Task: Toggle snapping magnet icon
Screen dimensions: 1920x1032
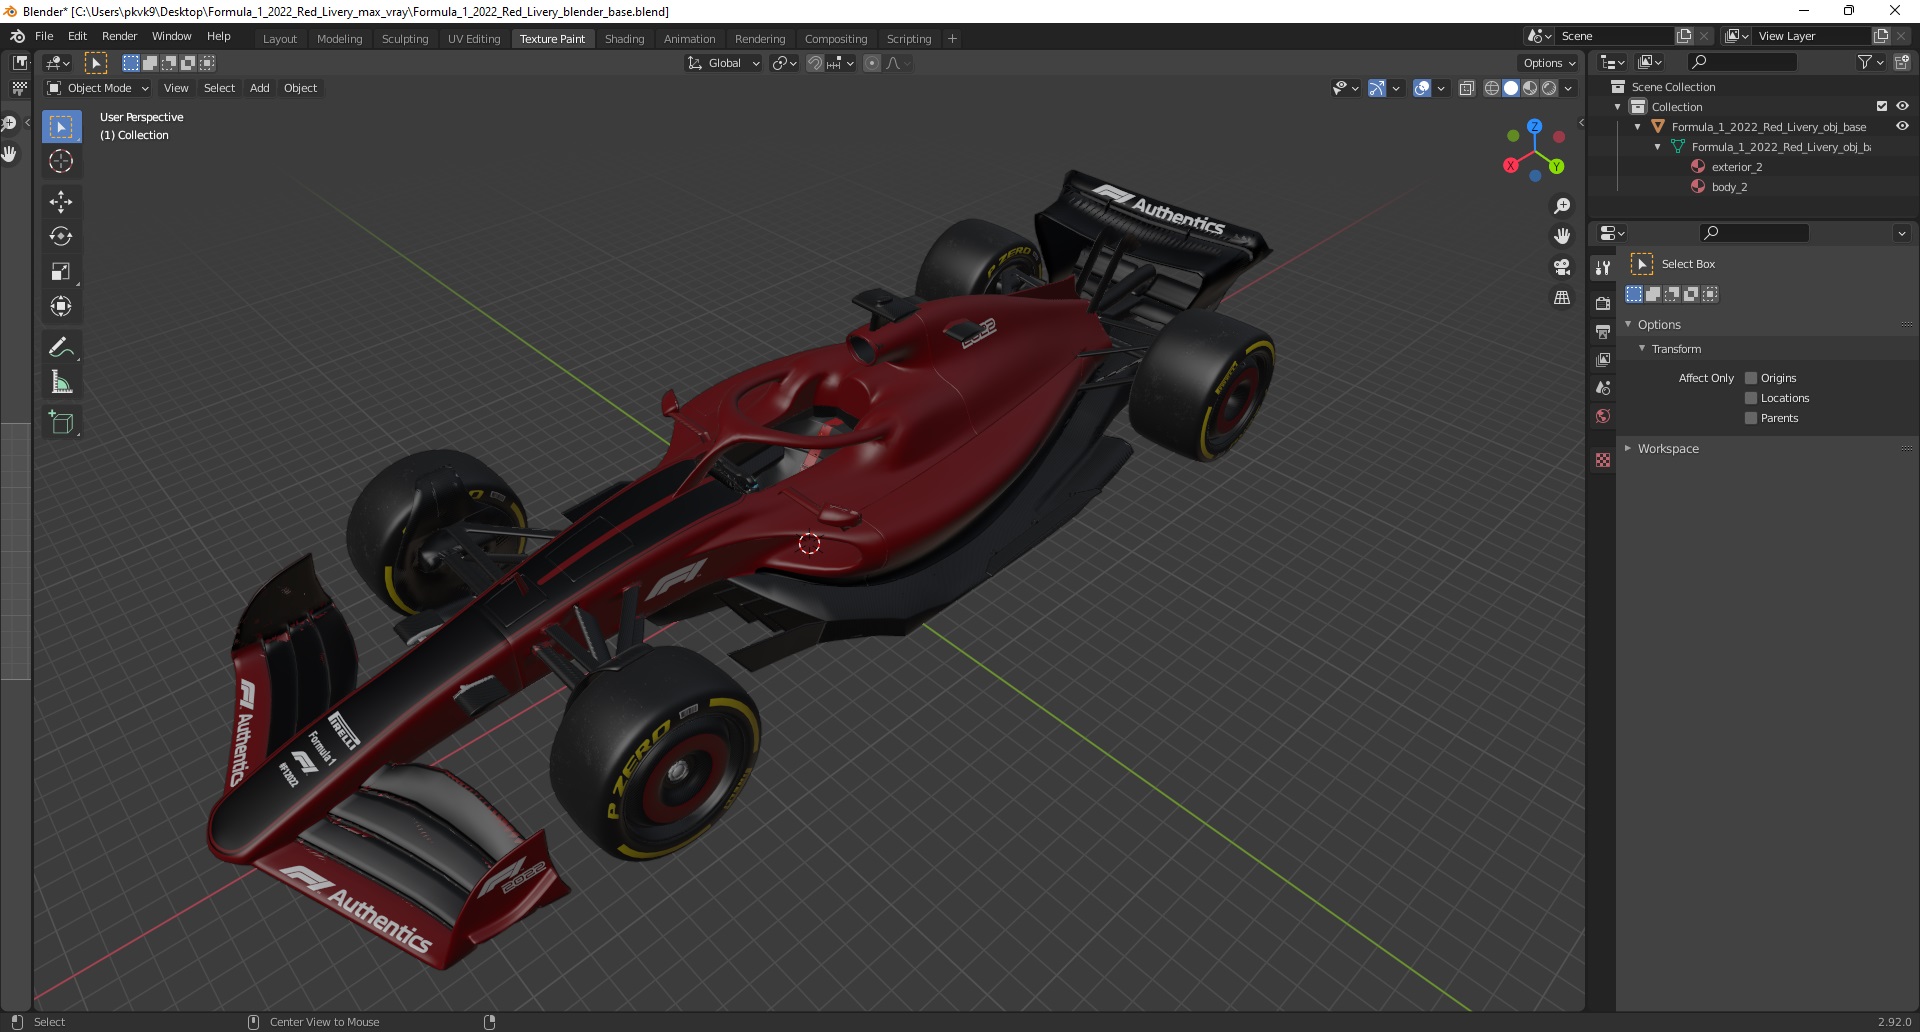Action: [815, 63]
